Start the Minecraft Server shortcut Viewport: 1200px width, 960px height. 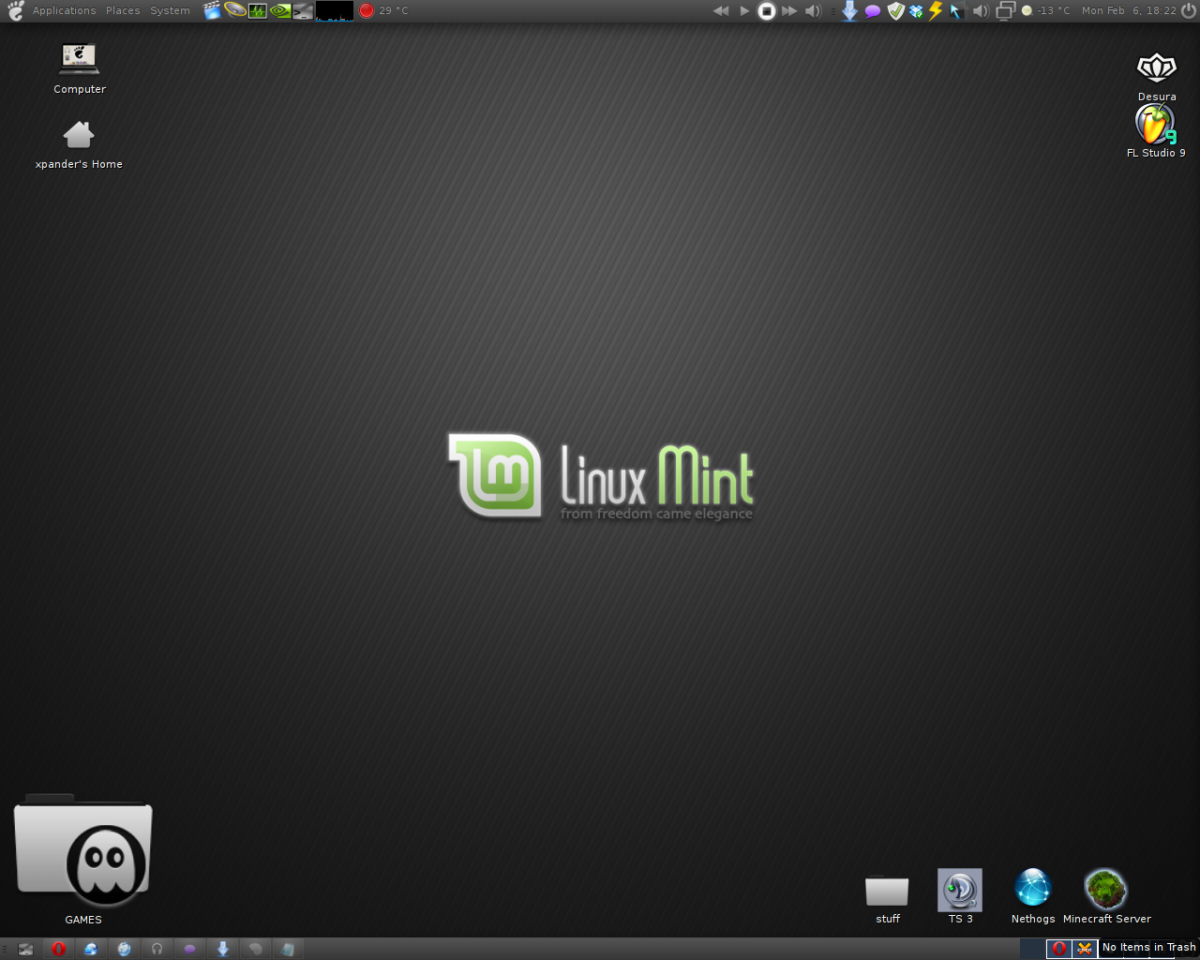pyautogui.click(x=1106, y=889)
